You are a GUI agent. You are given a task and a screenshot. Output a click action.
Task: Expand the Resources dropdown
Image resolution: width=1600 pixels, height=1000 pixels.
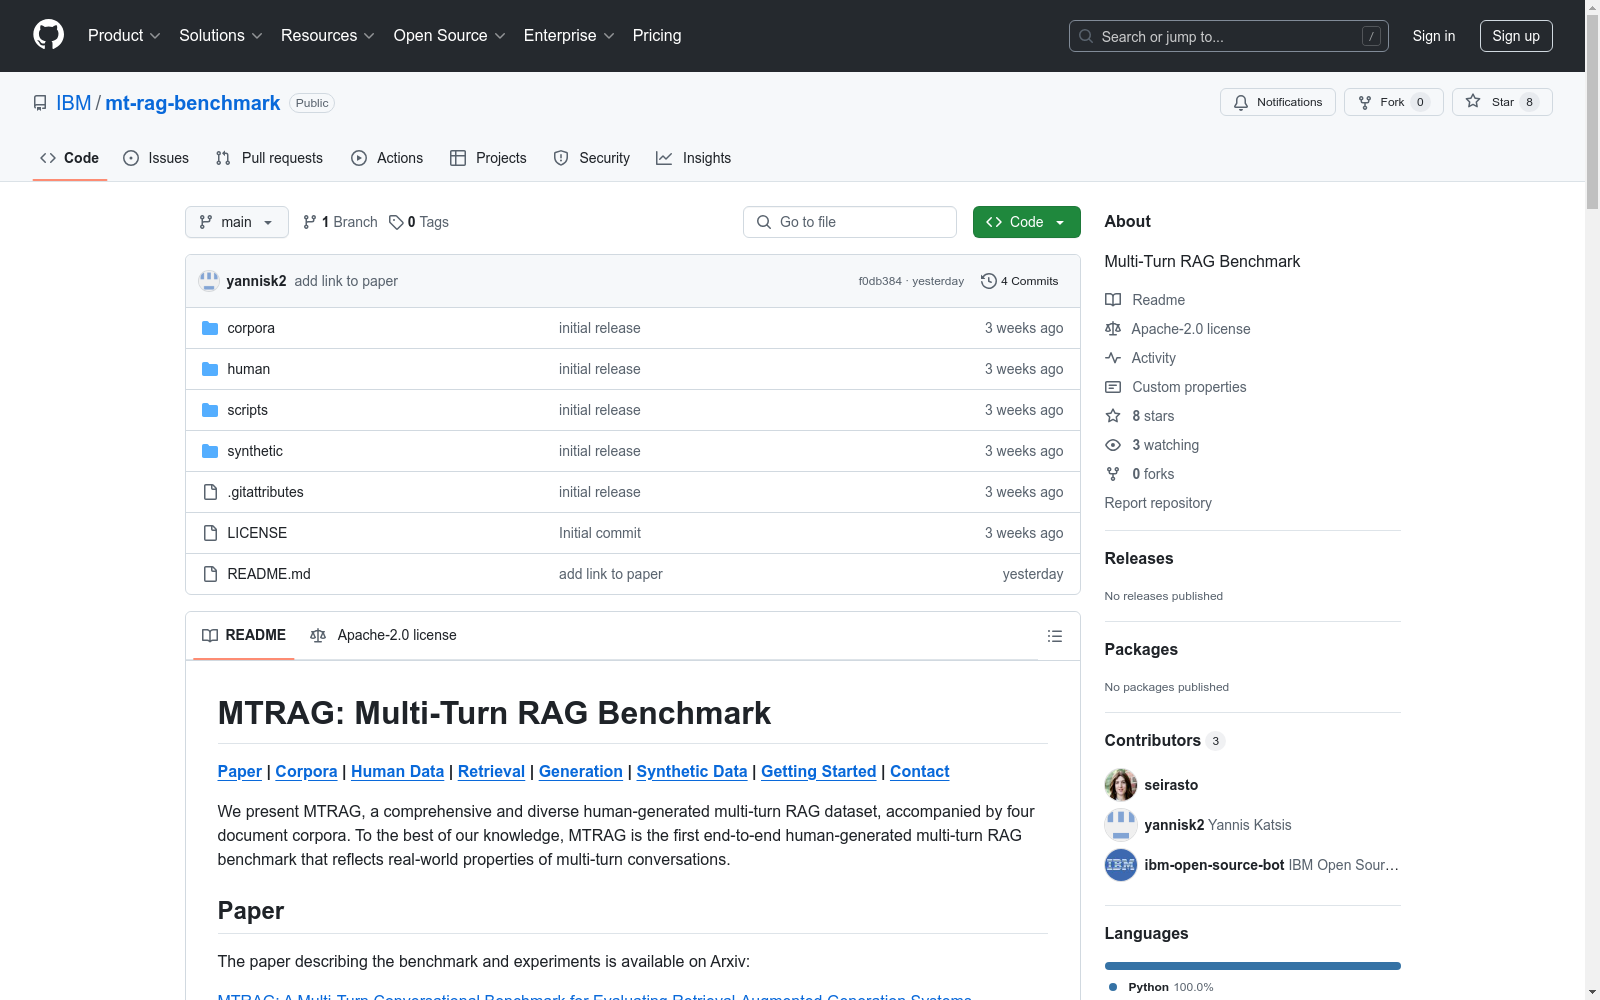(x=327, y=35)
